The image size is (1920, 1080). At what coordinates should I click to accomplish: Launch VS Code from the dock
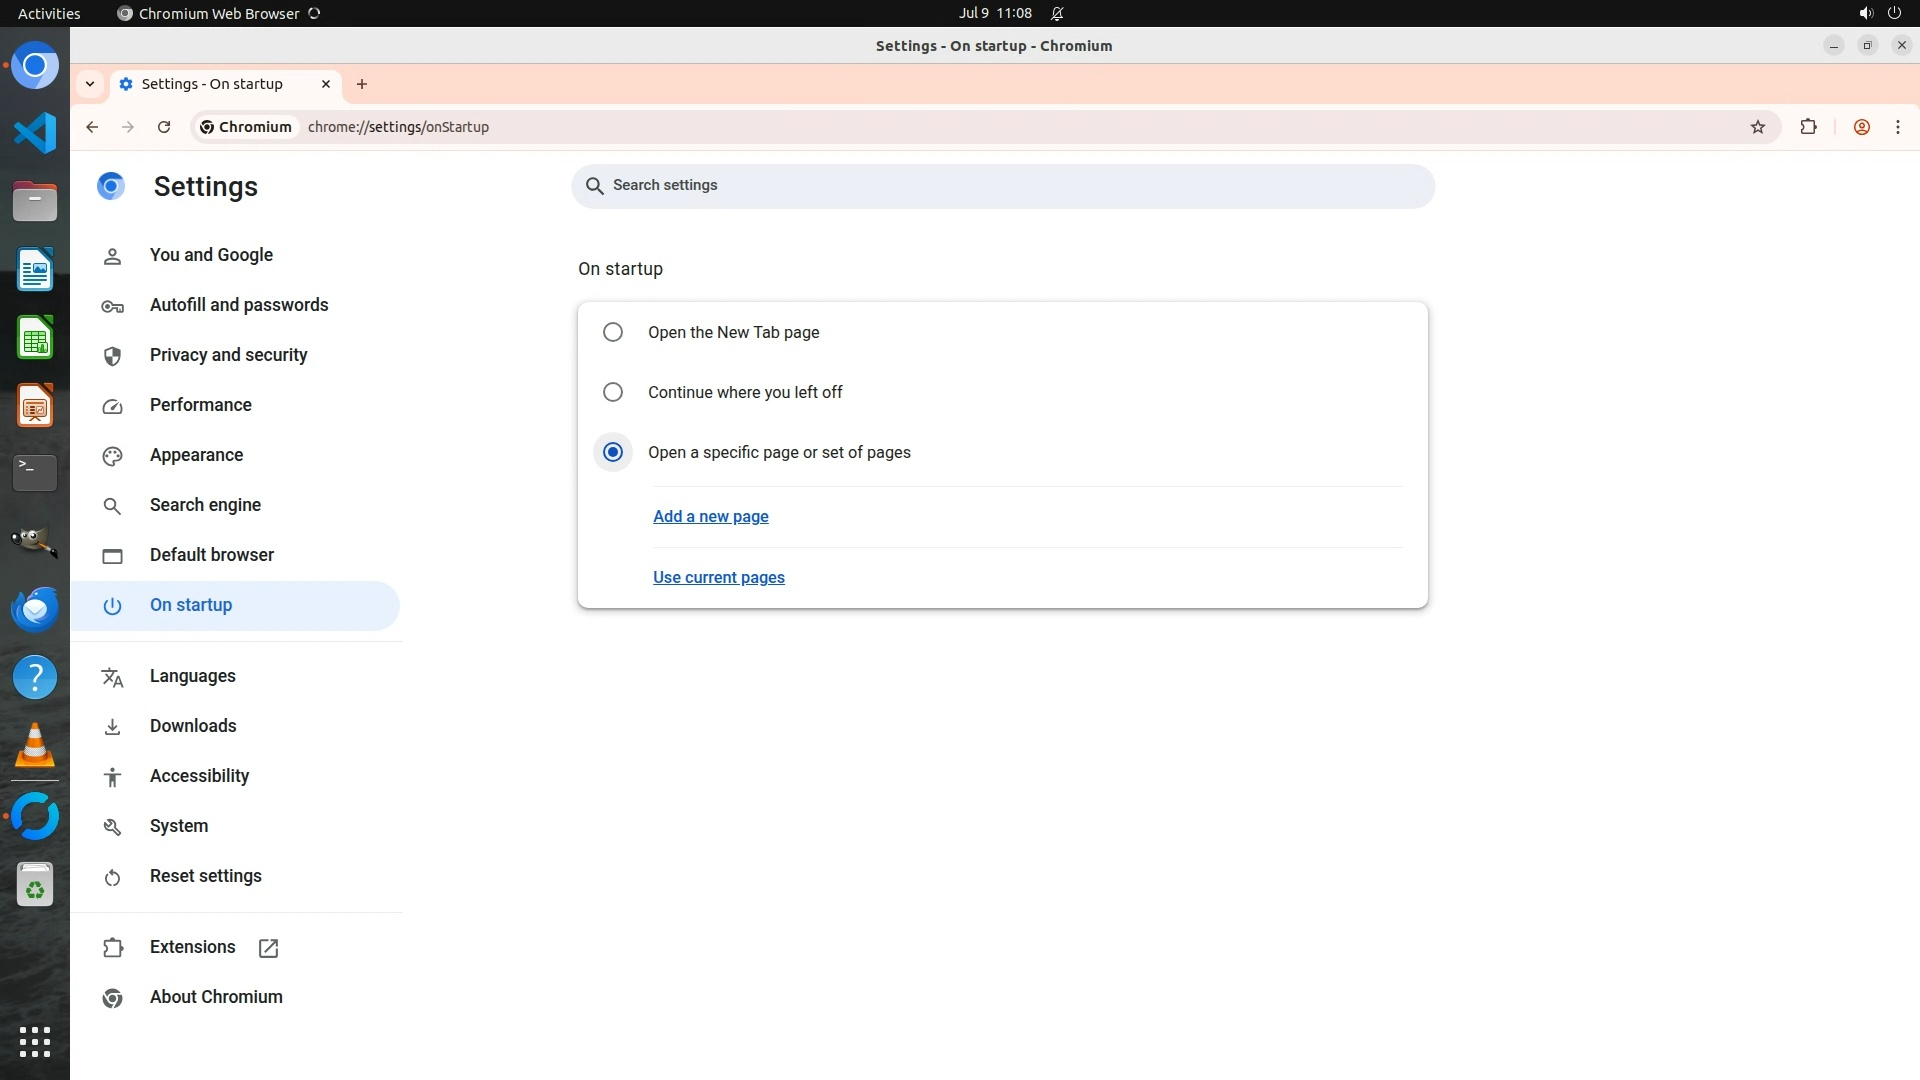pos(35,133)
